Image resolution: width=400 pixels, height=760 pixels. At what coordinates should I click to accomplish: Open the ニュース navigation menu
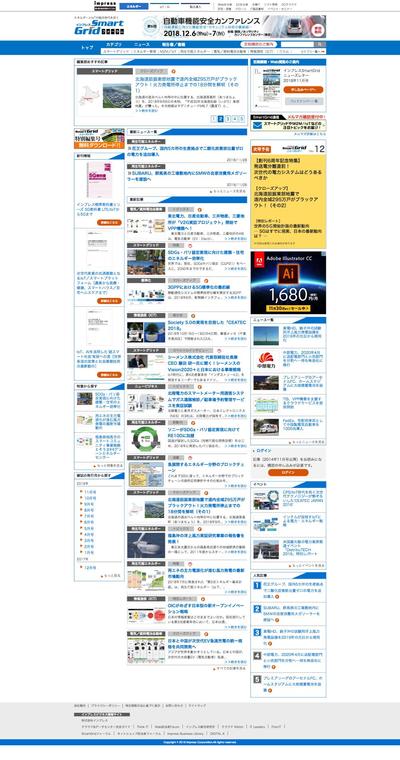142,44
